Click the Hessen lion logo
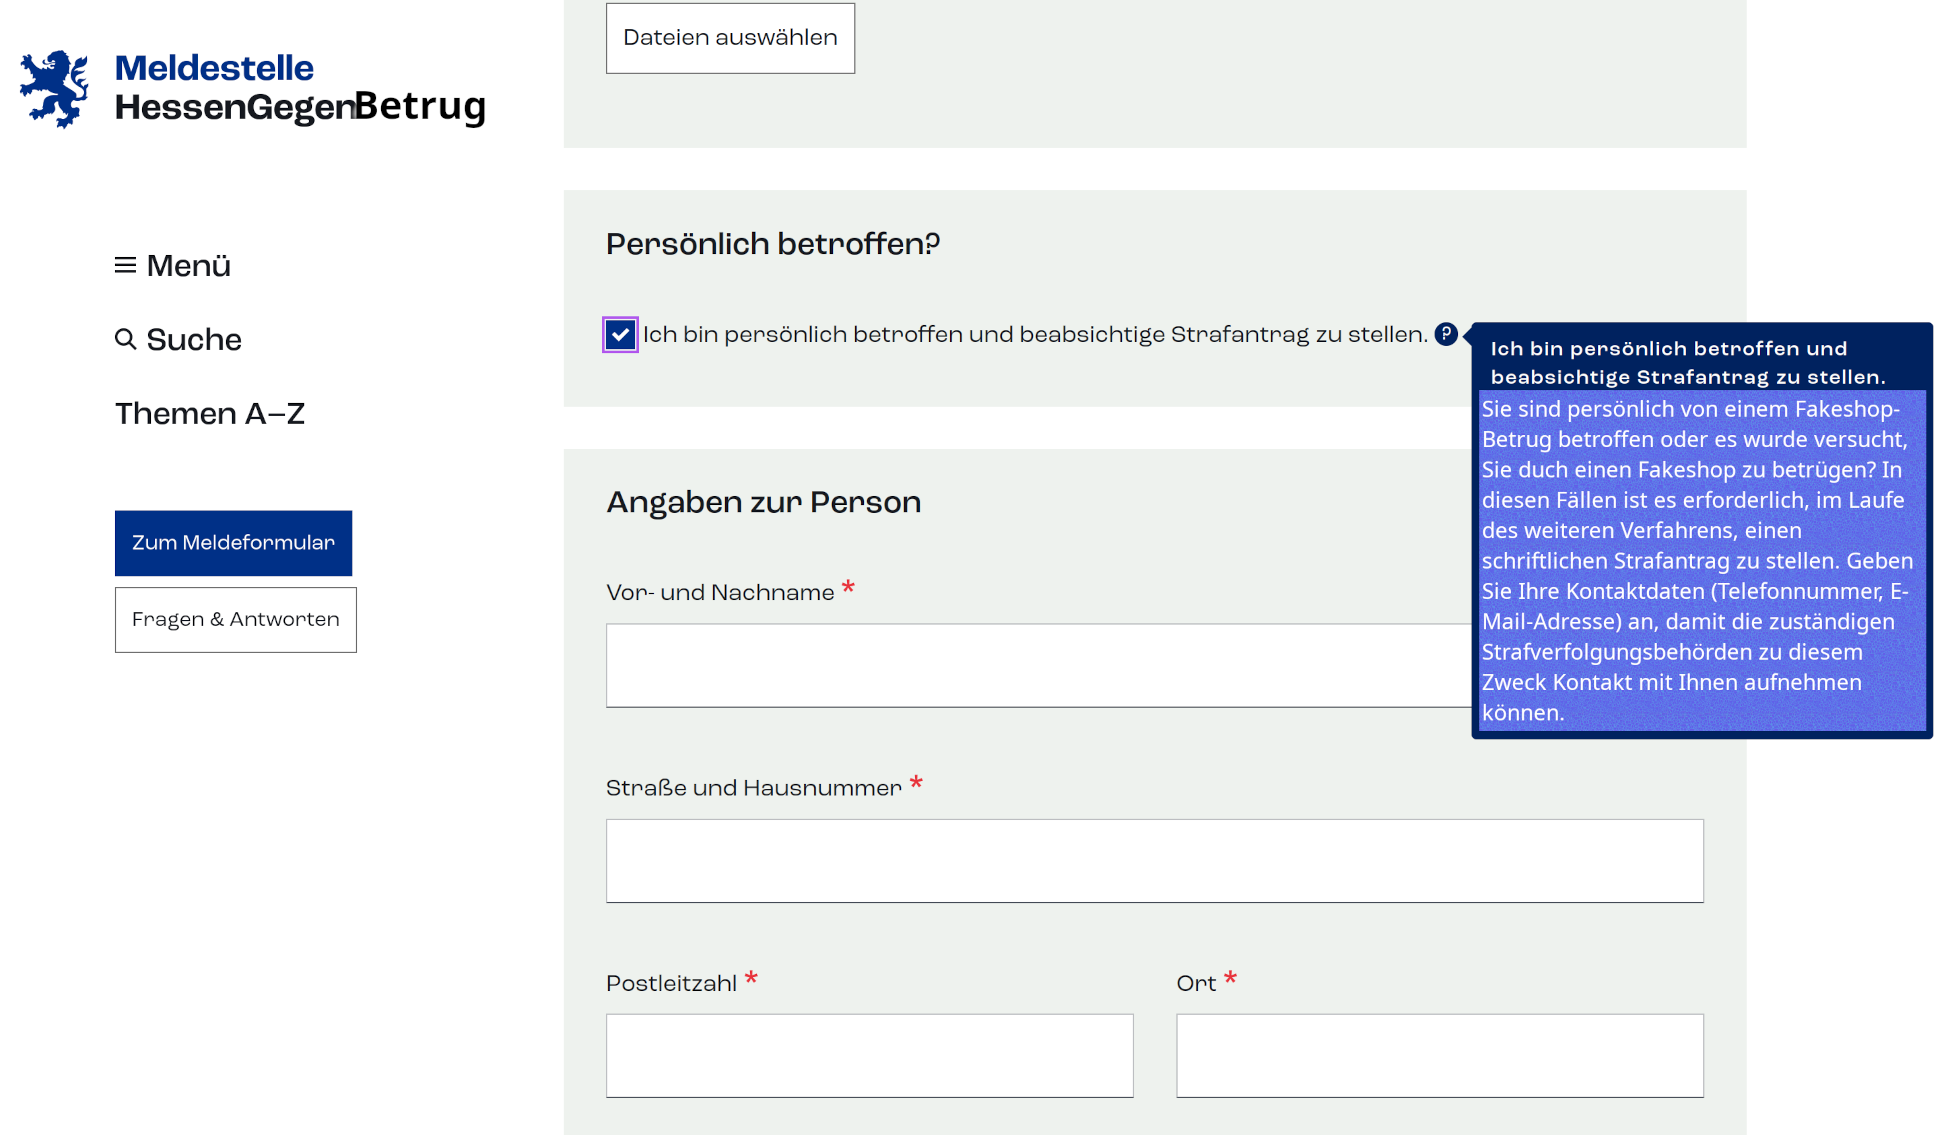 coord(54,89)
